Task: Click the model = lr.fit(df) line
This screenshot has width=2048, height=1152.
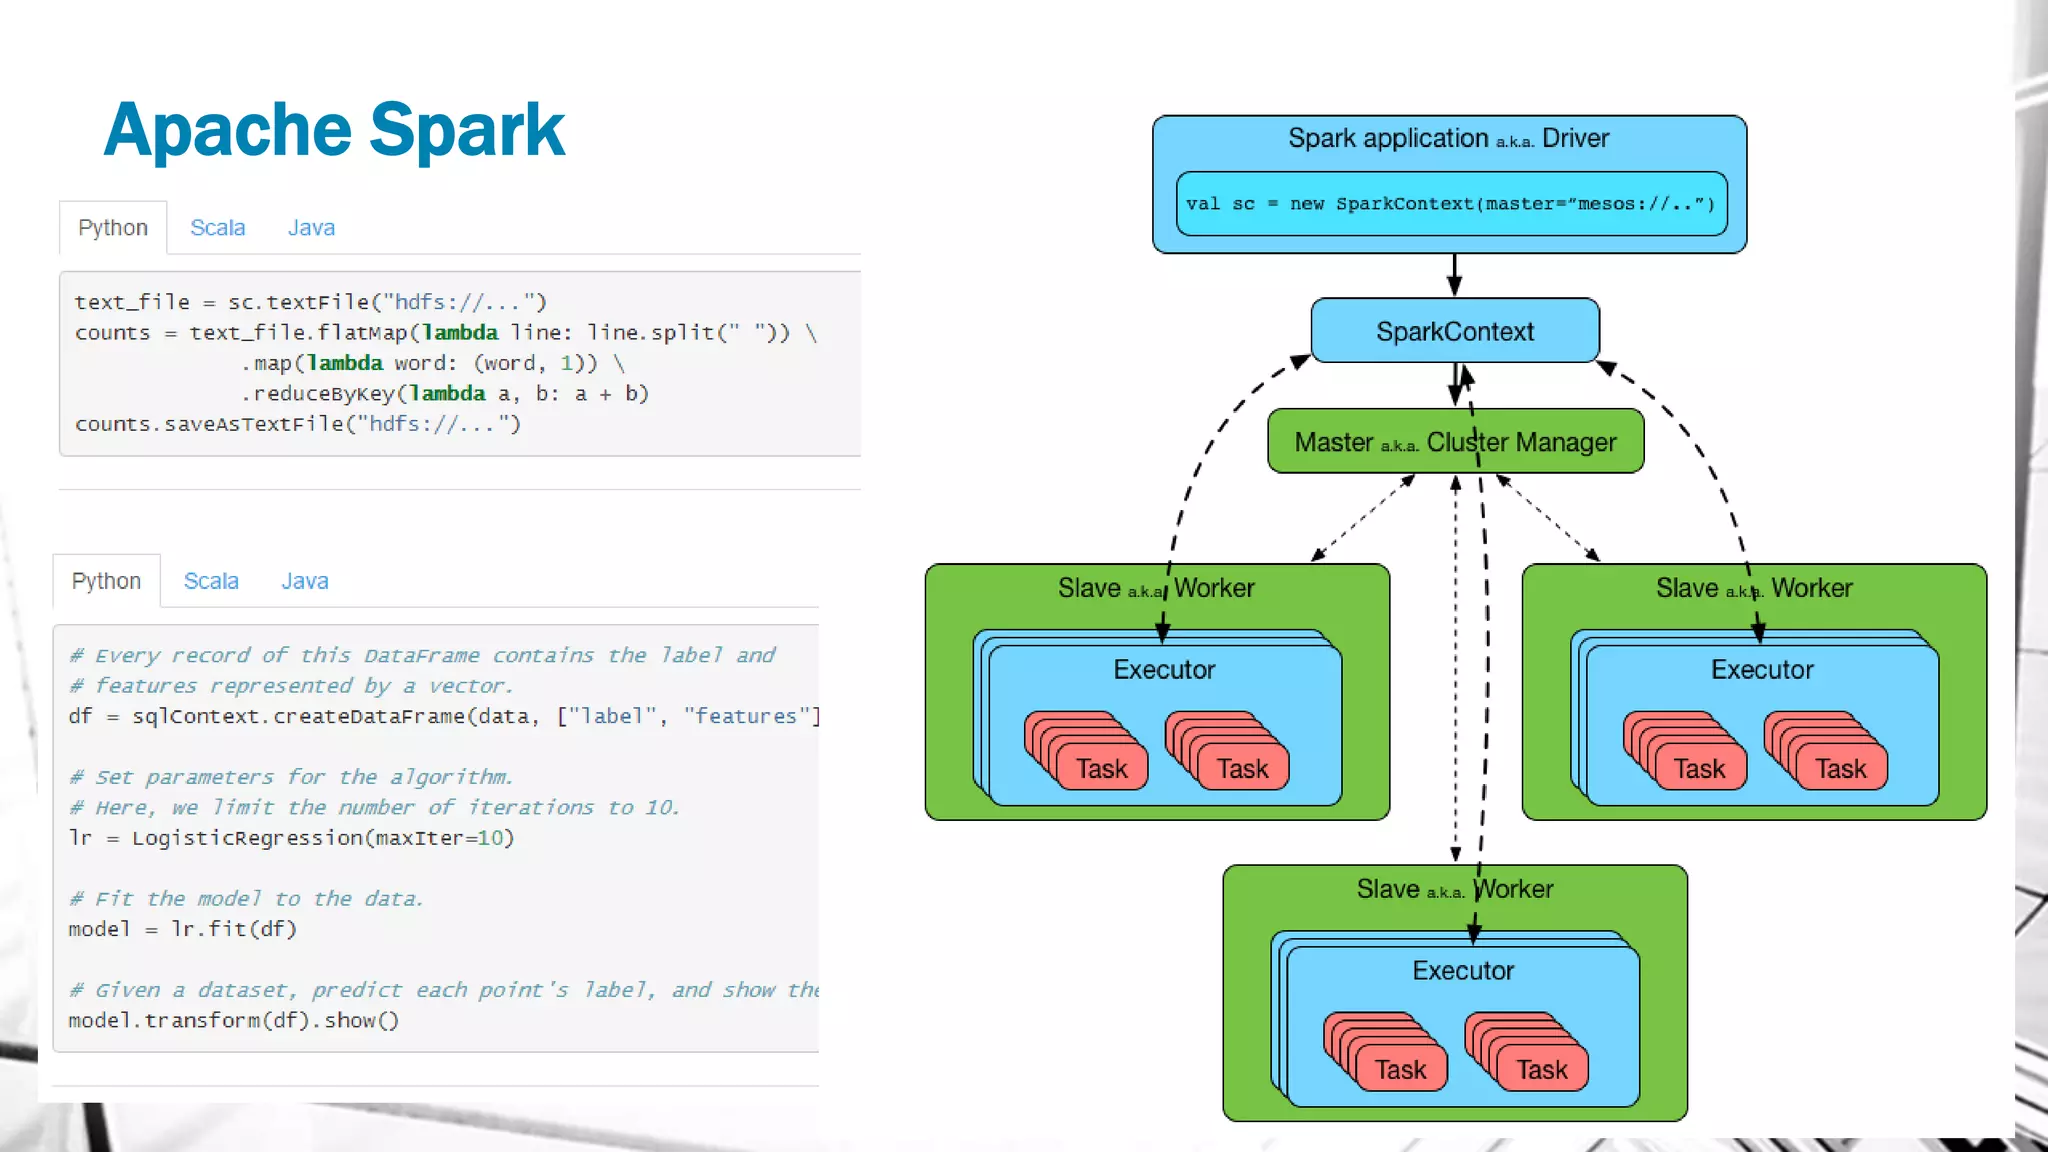Action: click(x=182, y=929)
